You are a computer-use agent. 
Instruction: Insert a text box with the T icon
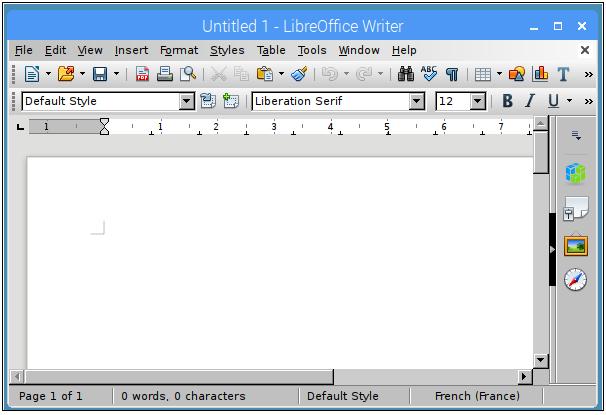click(563, 73)
